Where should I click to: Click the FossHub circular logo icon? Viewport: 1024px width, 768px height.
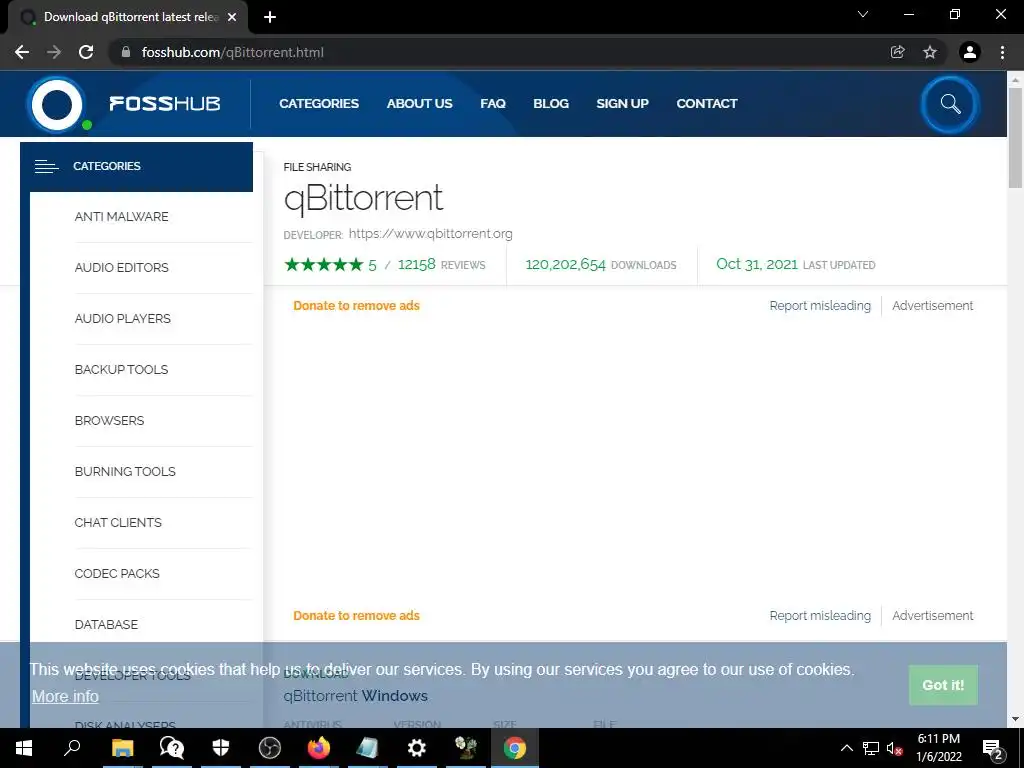pyautogui.click(x=57, y=104)
